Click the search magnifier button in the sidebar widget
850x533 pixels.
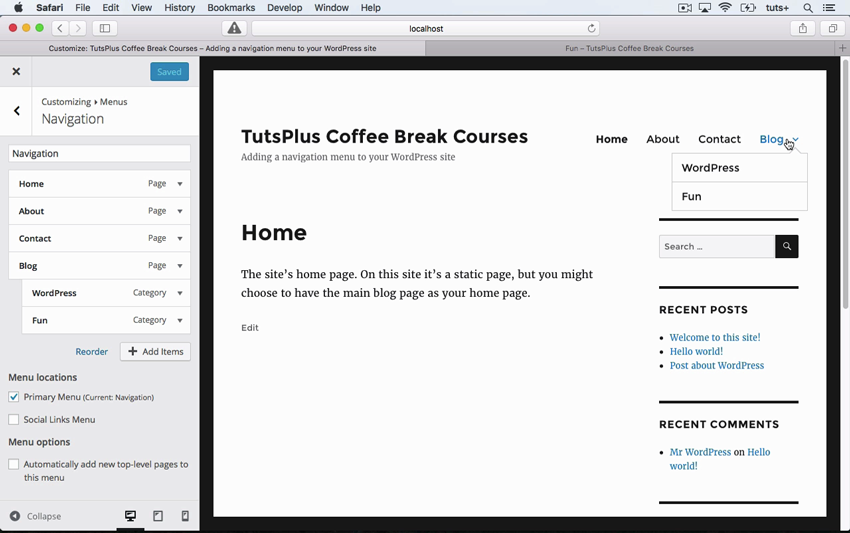click(787, 246)
